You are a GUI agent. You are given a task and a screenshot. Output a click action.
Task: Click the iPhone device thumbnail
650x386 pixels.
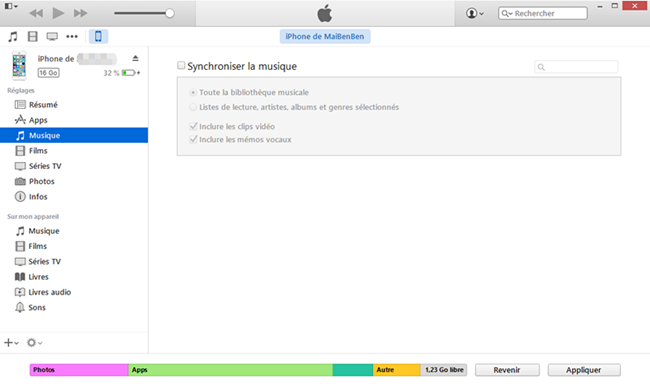coord(19,66)
